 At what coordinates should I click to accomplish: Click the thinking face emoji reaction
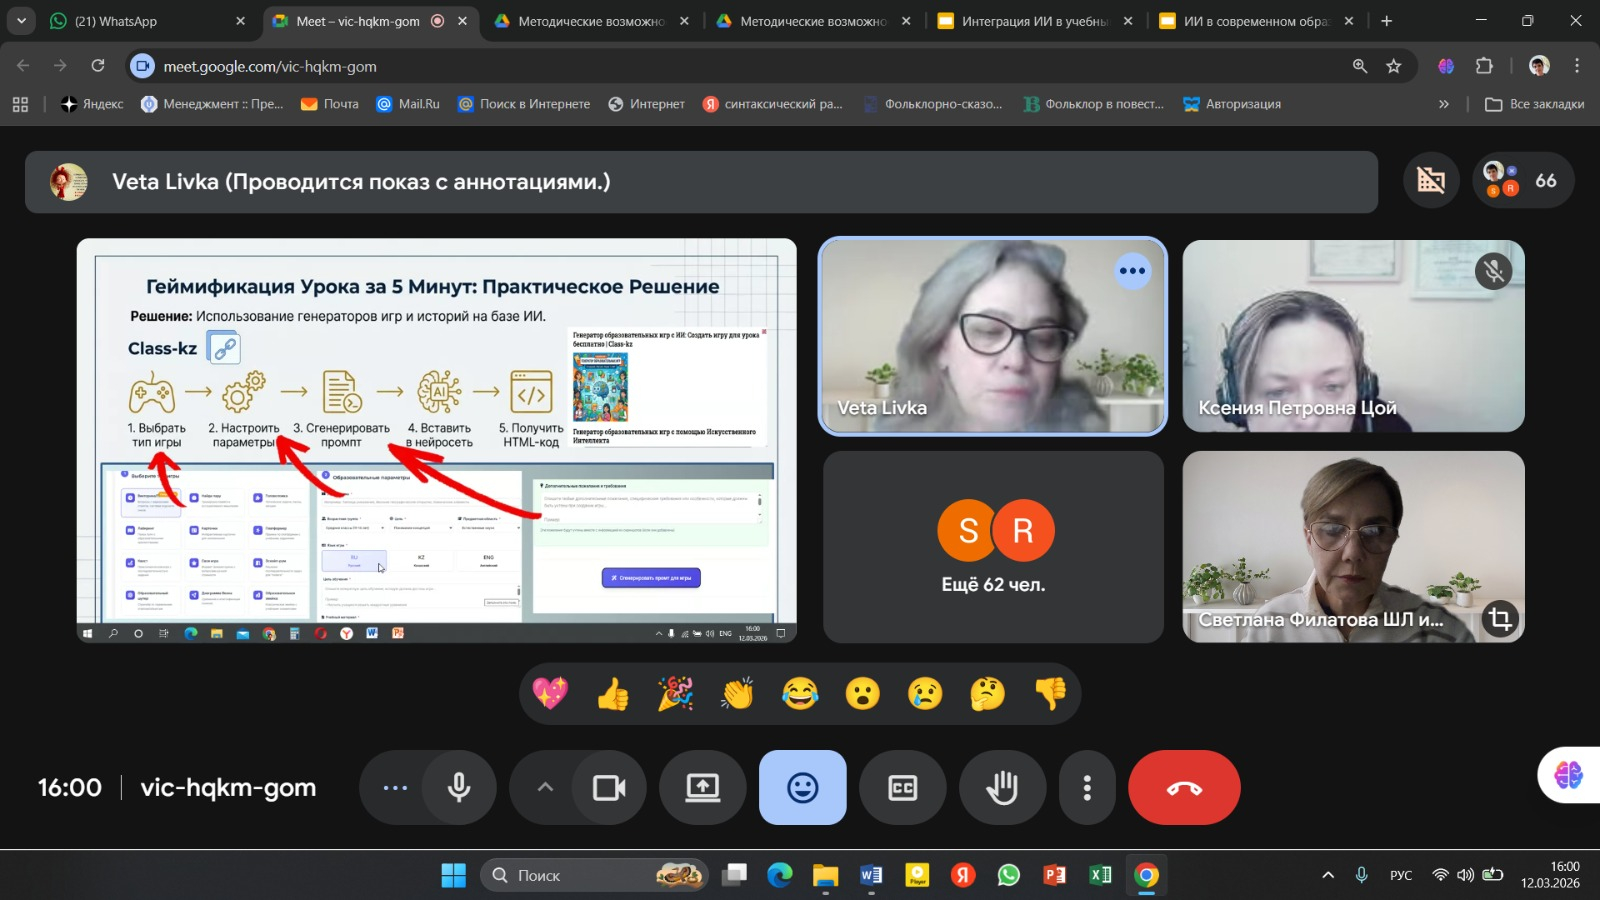[x=987, y=693]
